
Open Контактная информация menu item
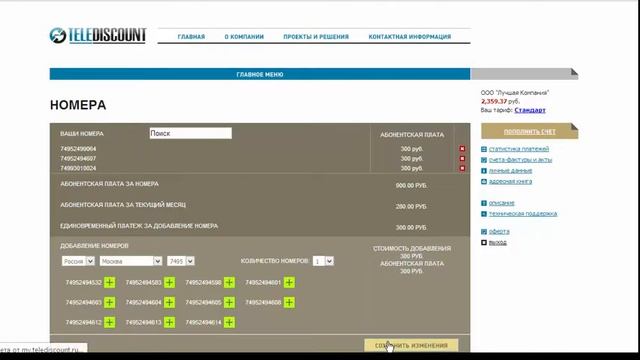click(x=410, y=37)
